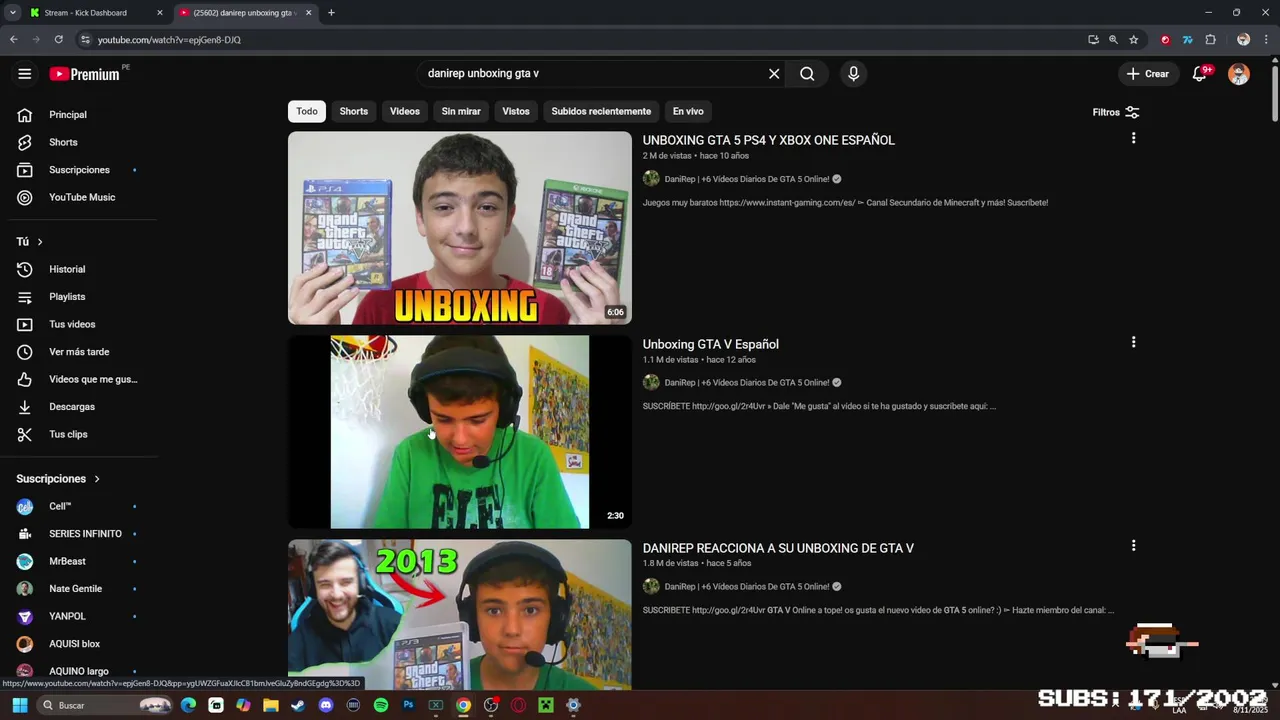The width and height of the screenshot is (1280, 720).
Task: Open options for Unboxing GTA V Español video
Action: tap(1133, 342)
